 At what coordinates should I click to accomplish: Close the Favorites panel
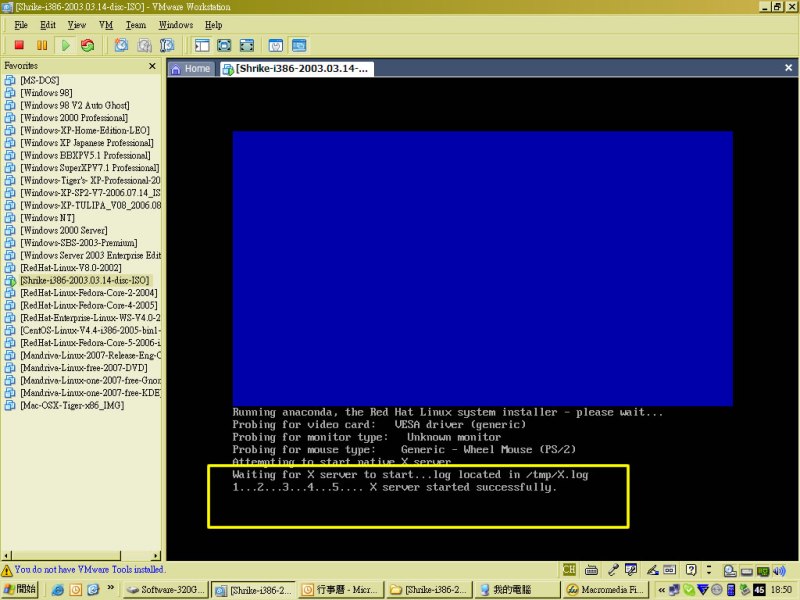(152, 66)
